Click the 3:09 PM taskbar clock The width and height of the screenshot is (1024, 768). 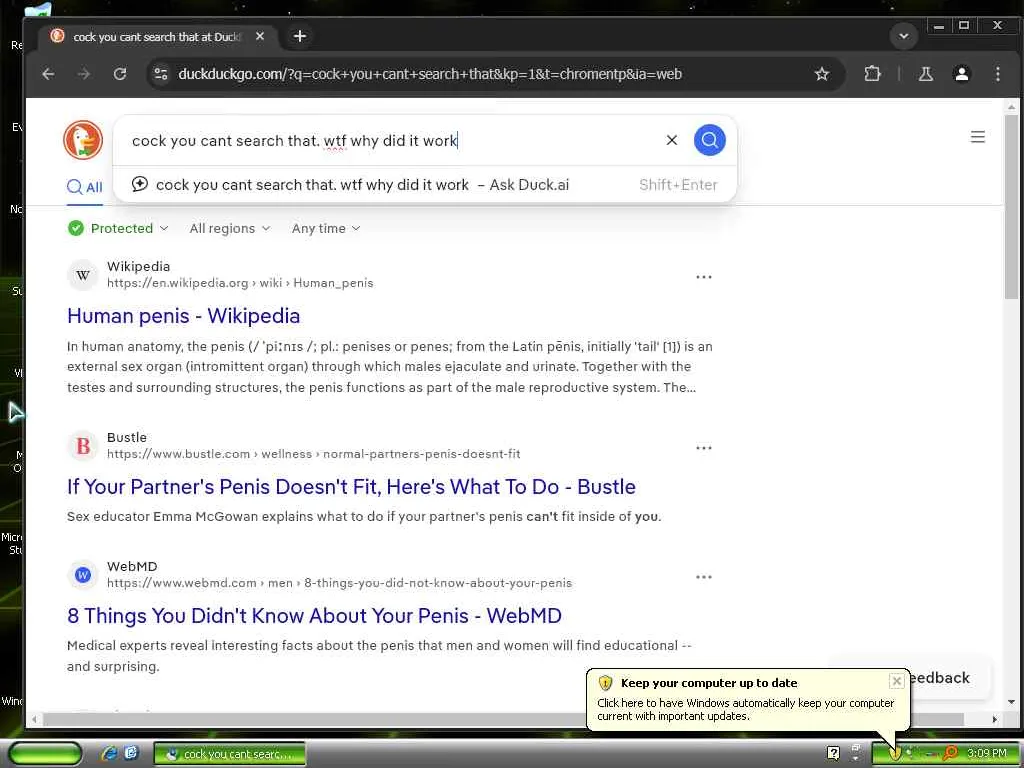987,754
